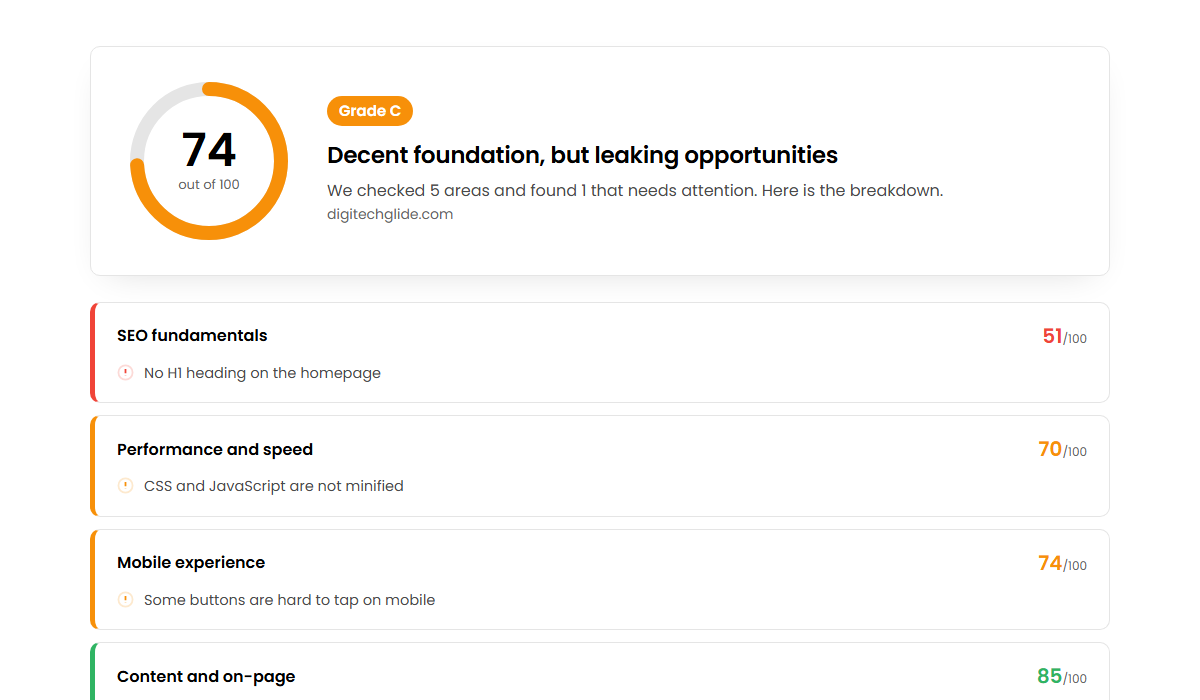Select the hard to tap buttons issue
The width and height of the screenshot is (1200, 700).
[289, 600]
